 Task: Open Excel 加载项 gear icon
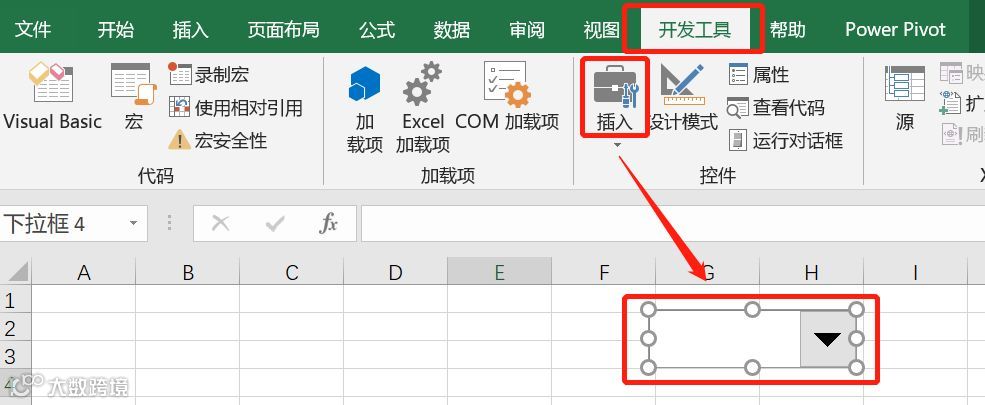click(423, 108)
